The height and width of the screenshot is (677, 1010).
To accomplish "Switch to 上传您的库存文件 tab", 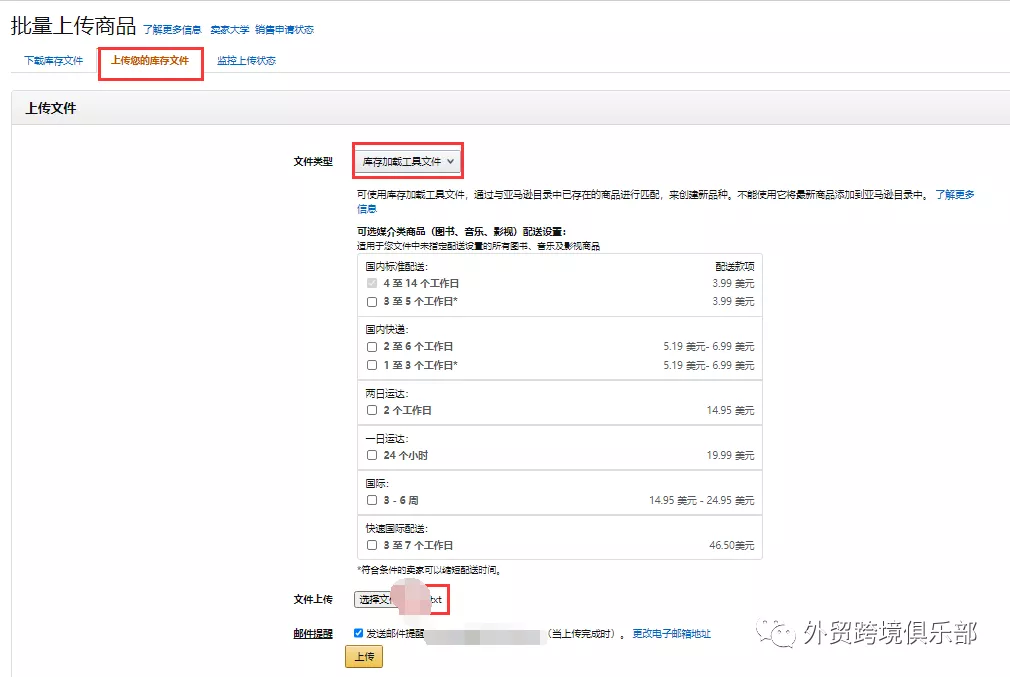I will pyautogui.click(x=150, y=61).
